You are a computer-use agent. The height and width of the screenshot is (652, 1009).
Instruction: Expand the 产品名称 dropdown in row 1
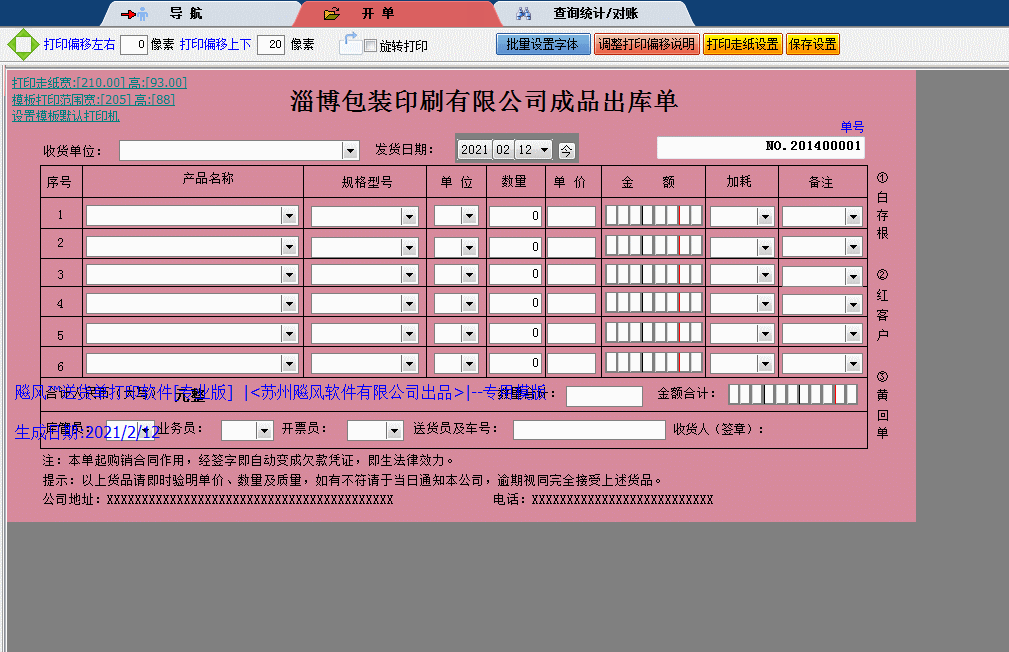290,214
